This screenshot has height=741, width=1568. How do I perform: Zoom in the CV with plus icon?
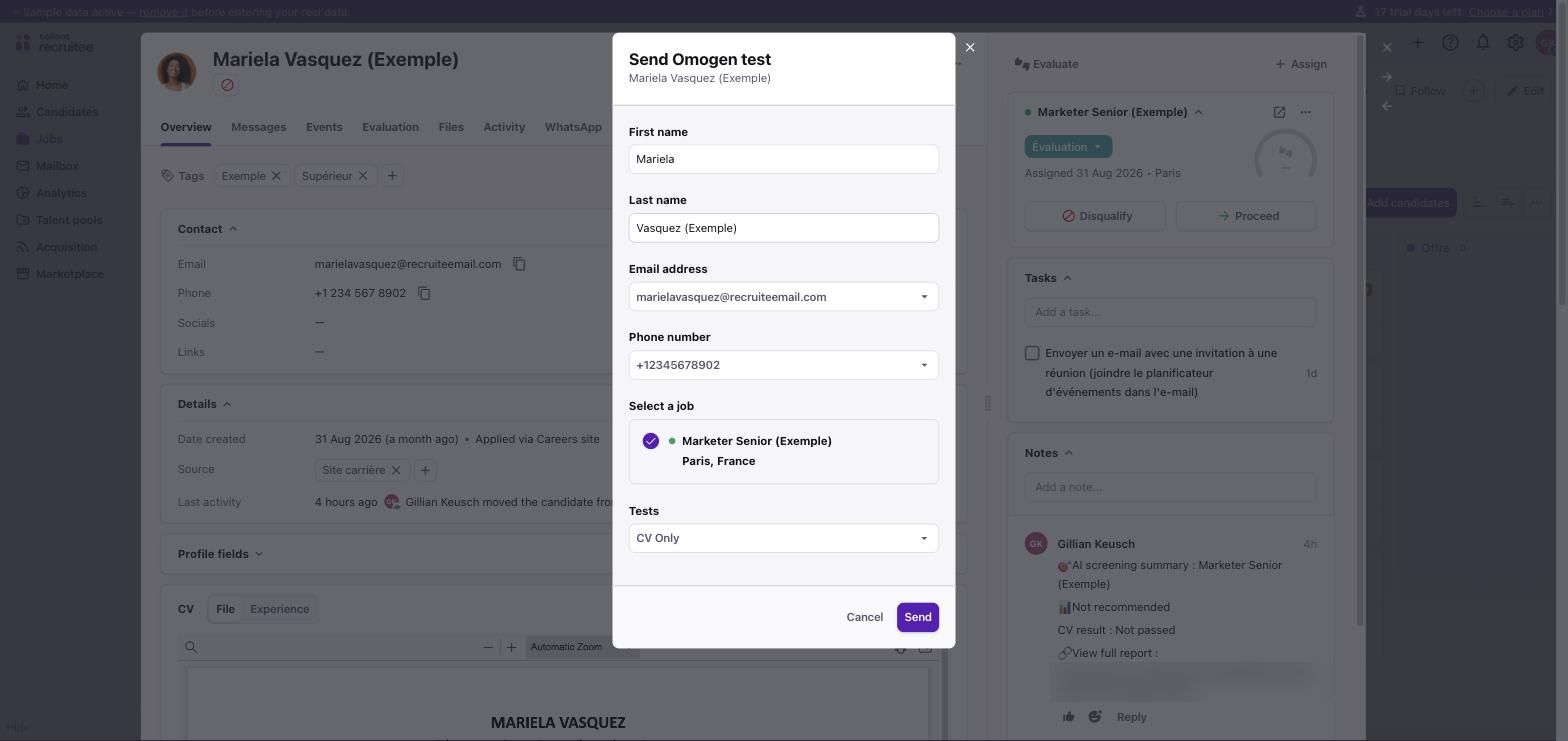[511, 647]
